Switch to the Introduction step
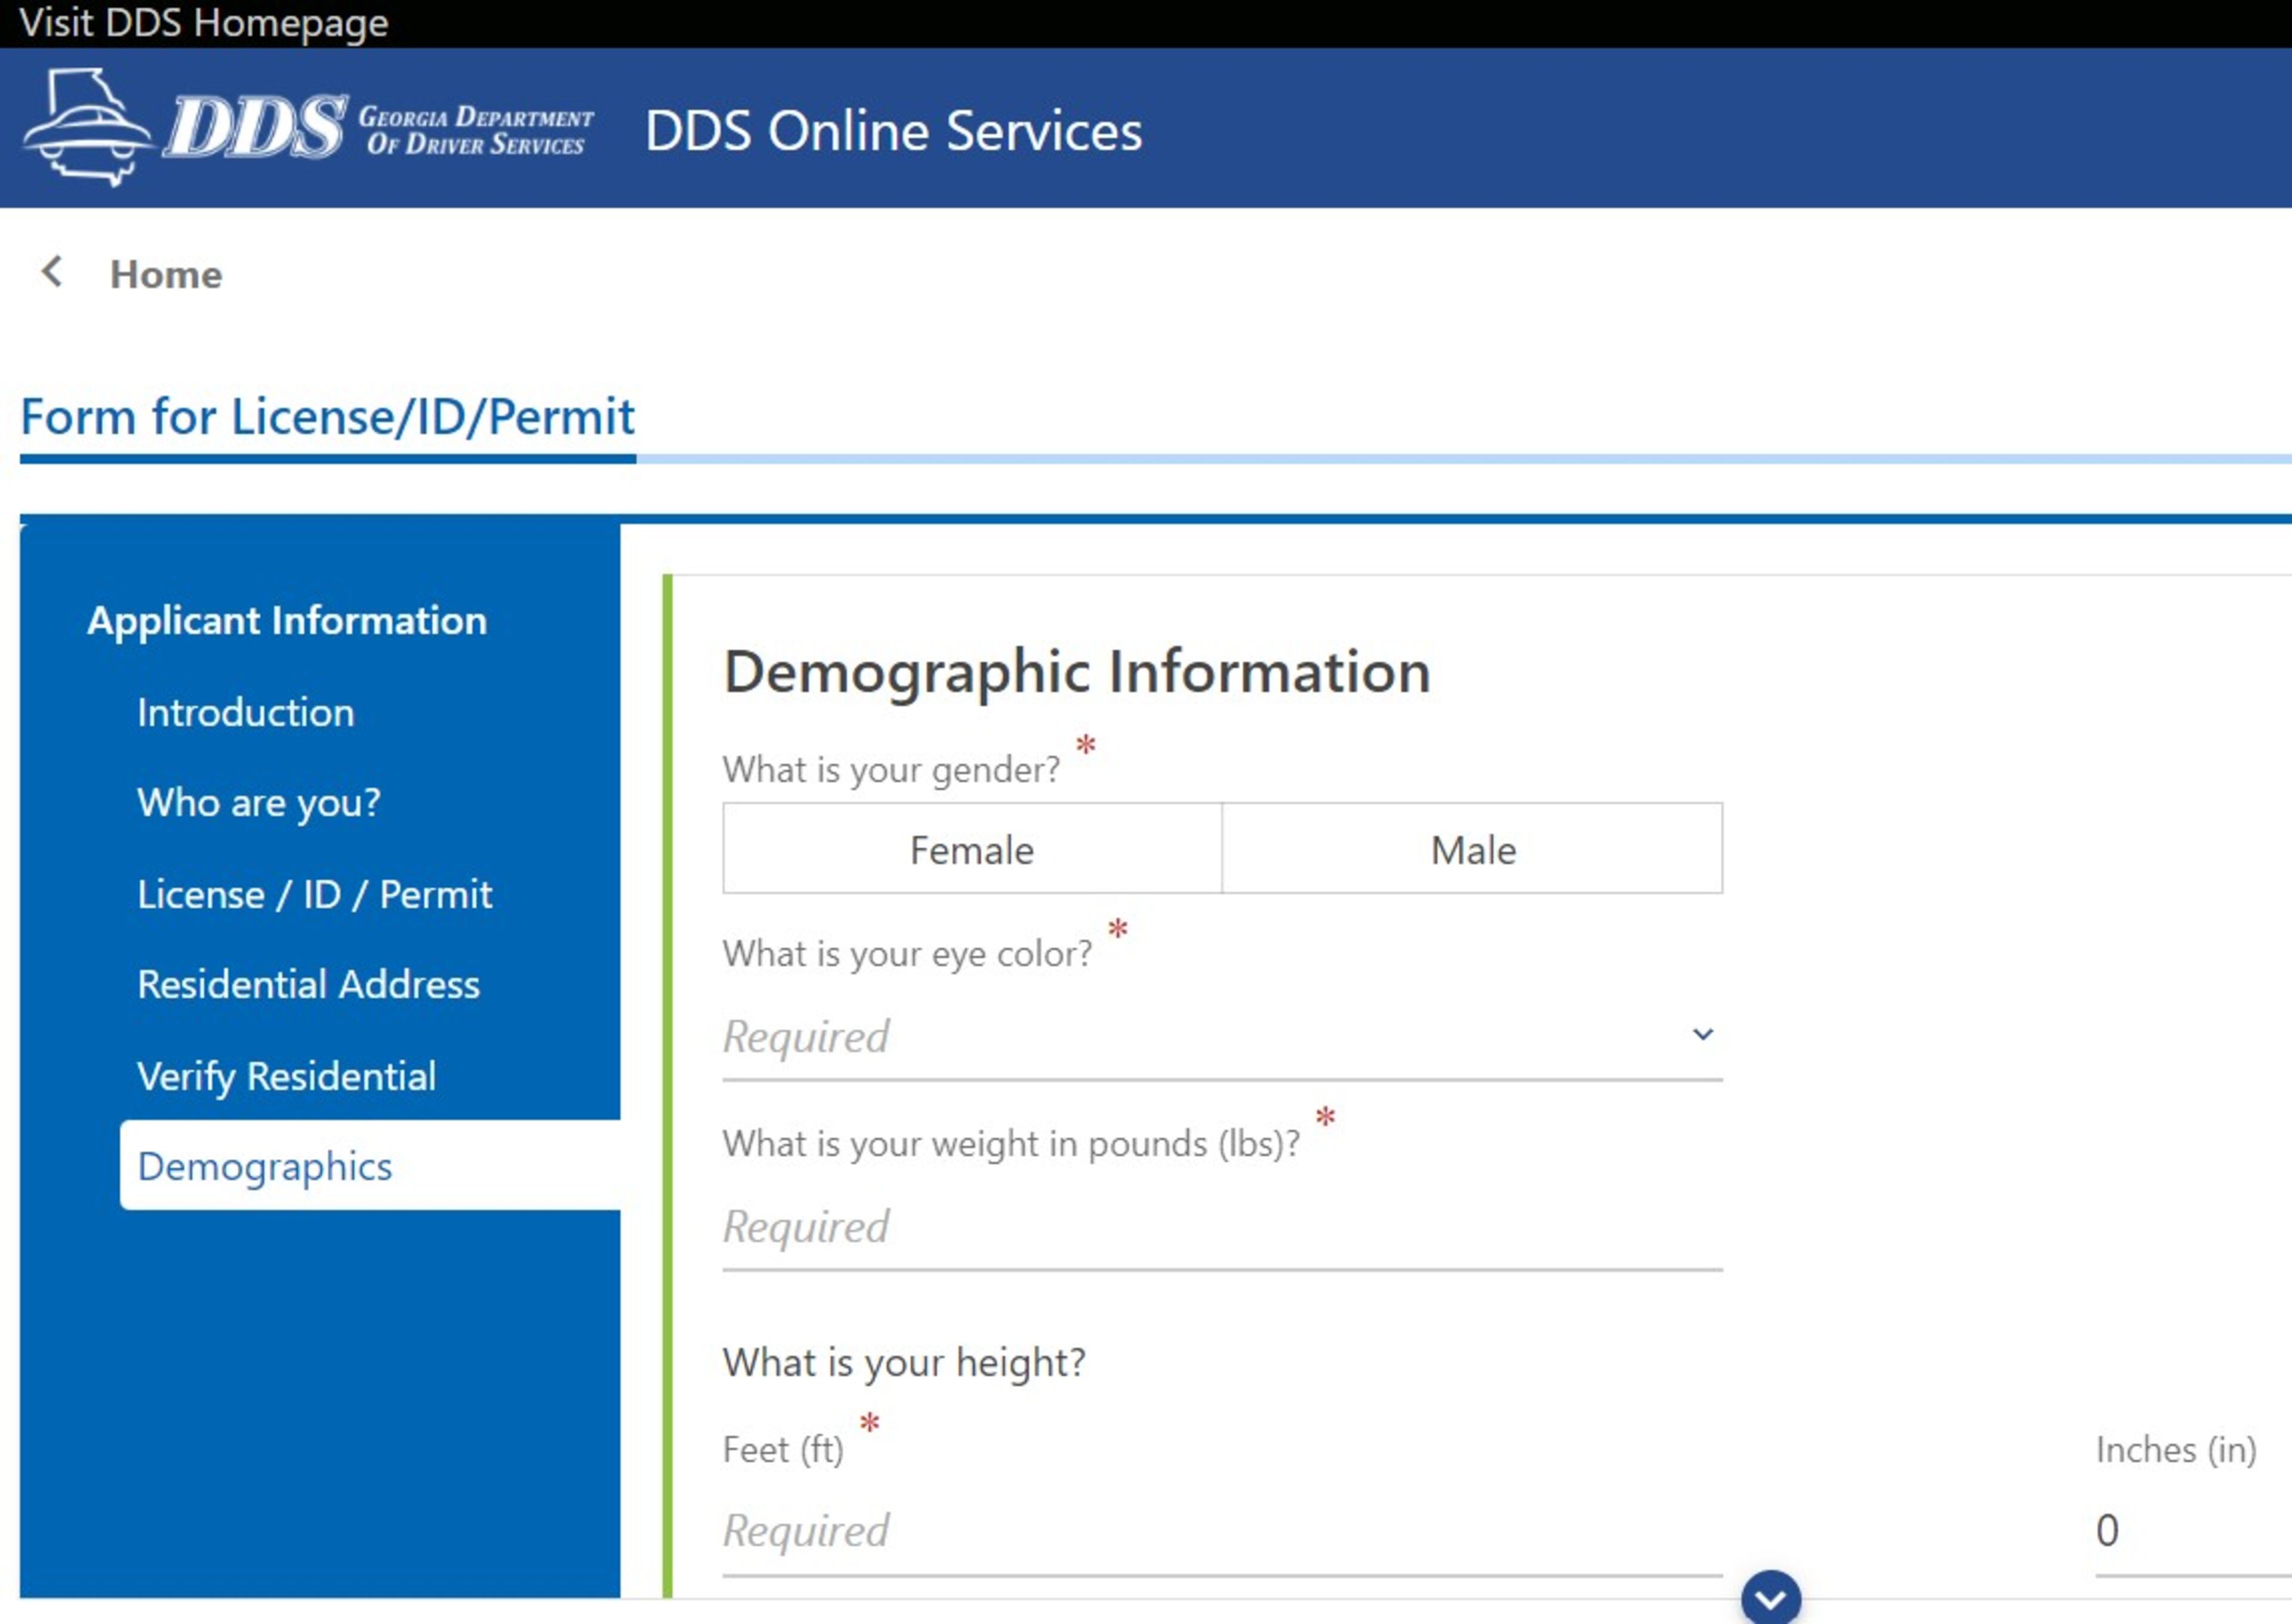 point(246,712)
